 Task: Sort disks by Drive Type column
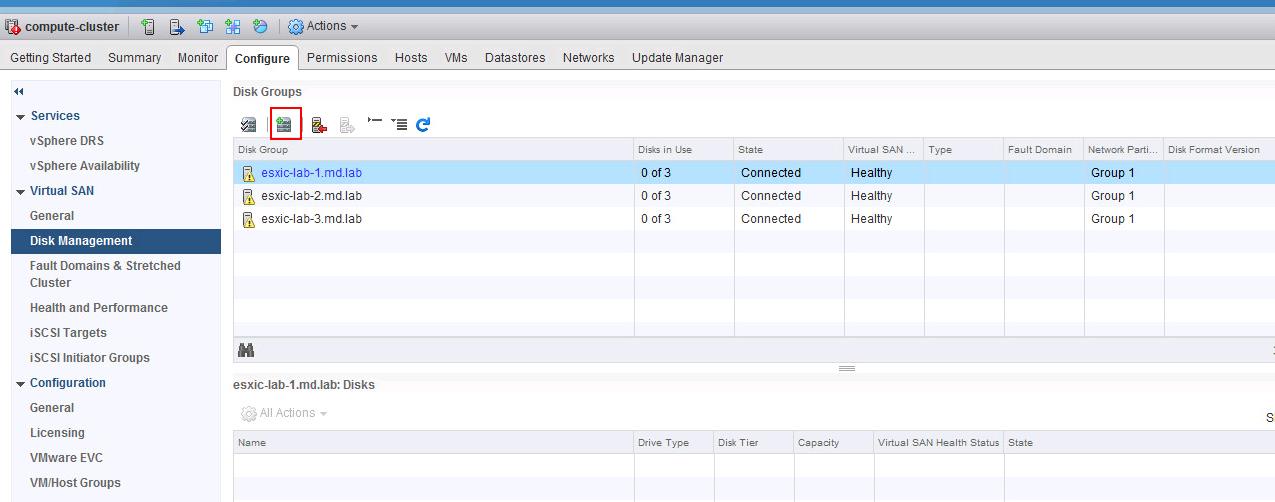674,443
